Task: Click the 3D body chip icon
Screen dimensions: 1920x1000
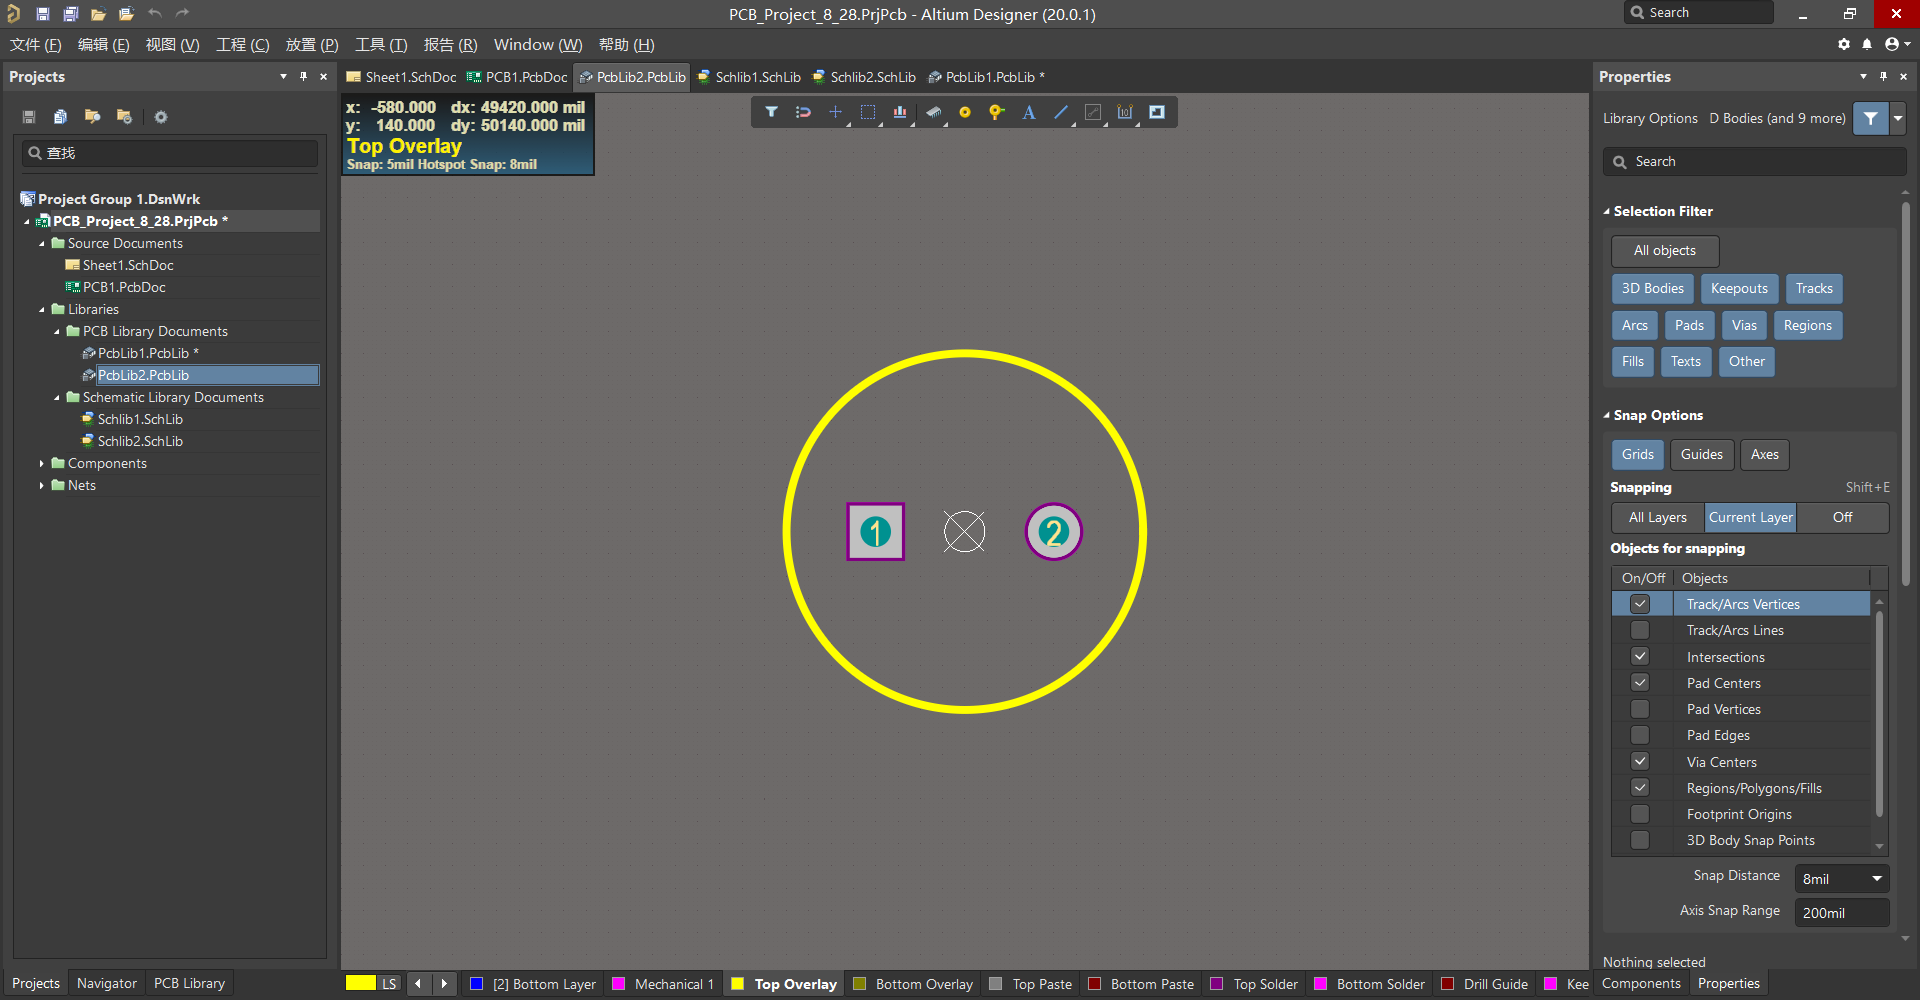Action: pos(933,112)
